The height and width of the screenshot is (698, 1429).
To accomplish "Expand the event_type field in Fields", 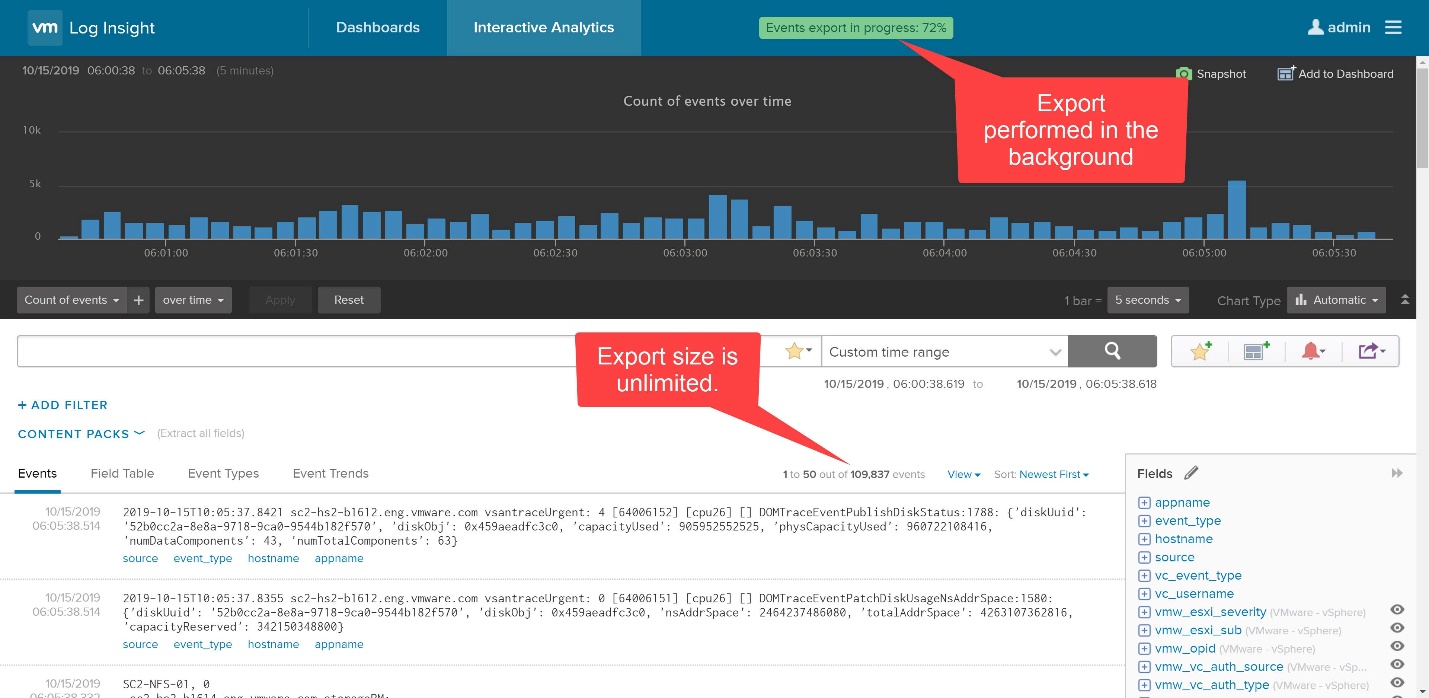I will click(x=1144, y=521).
